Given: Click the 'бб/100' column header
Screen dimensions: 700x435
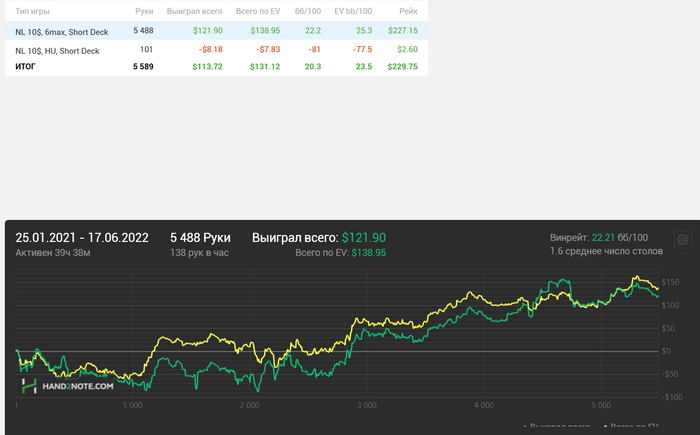Looking at the screenshot, I should (308, 11).
